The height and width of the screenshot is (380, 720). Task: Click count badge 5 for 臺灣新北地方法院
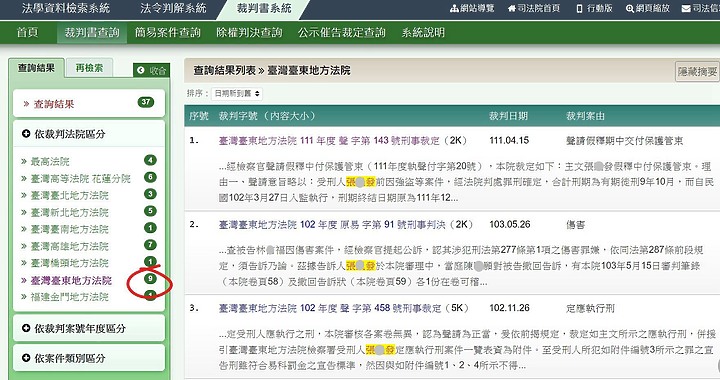(x=150, y=211)
